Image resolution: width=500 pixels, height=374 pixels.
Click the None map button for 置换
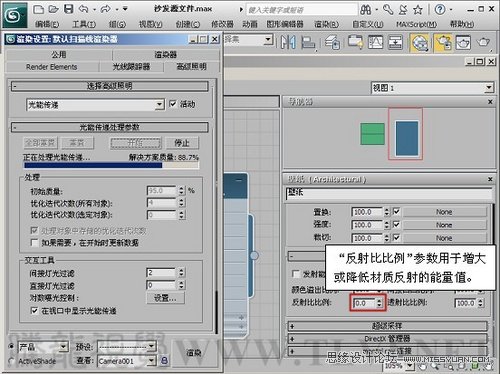[x=444, y=212]
